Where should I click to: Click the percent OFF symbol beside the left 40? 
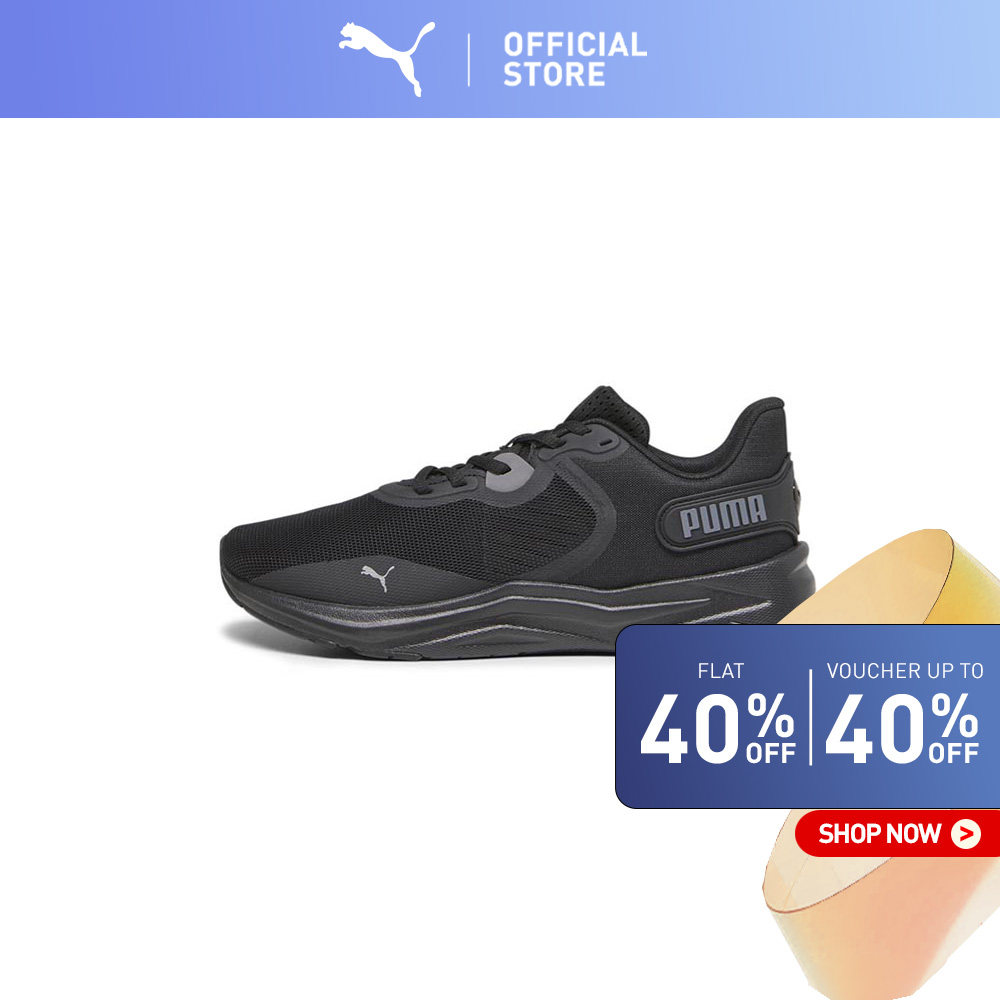(770, 729)
